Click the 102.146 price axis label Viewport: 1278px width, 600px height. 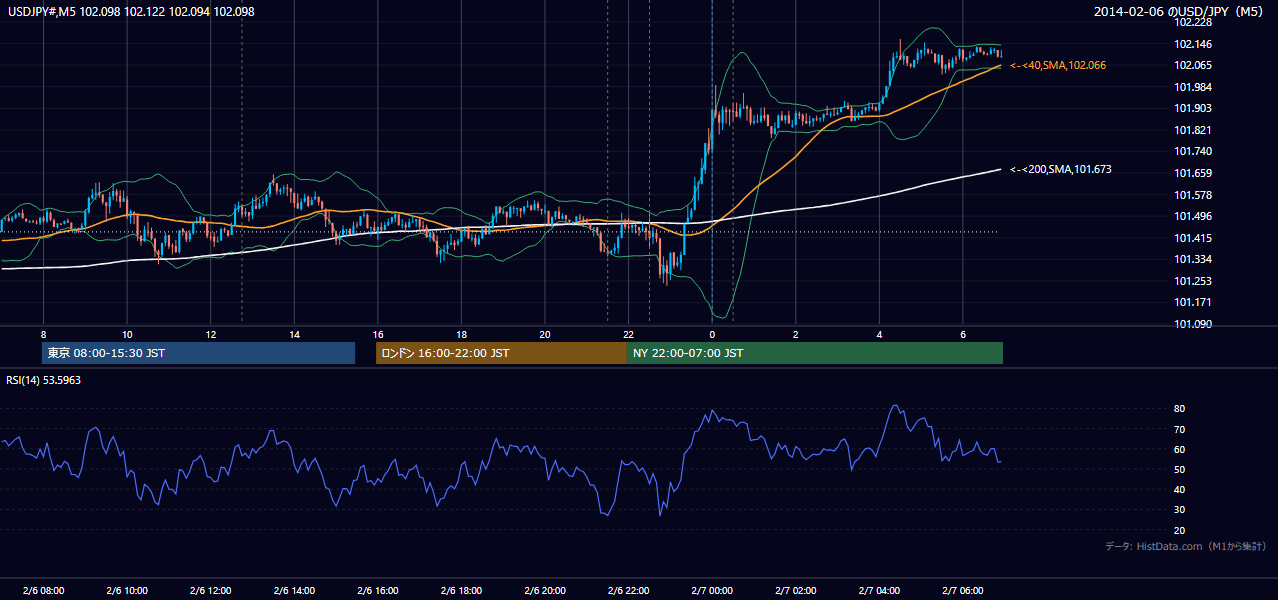pos(1193,44)
